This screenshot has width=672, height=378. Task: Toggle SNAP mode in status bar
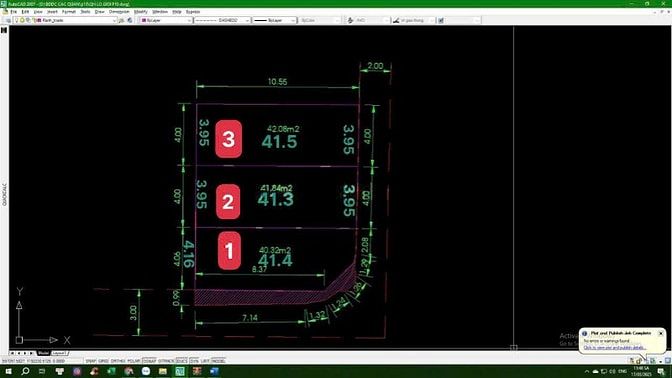coord(91,361)
